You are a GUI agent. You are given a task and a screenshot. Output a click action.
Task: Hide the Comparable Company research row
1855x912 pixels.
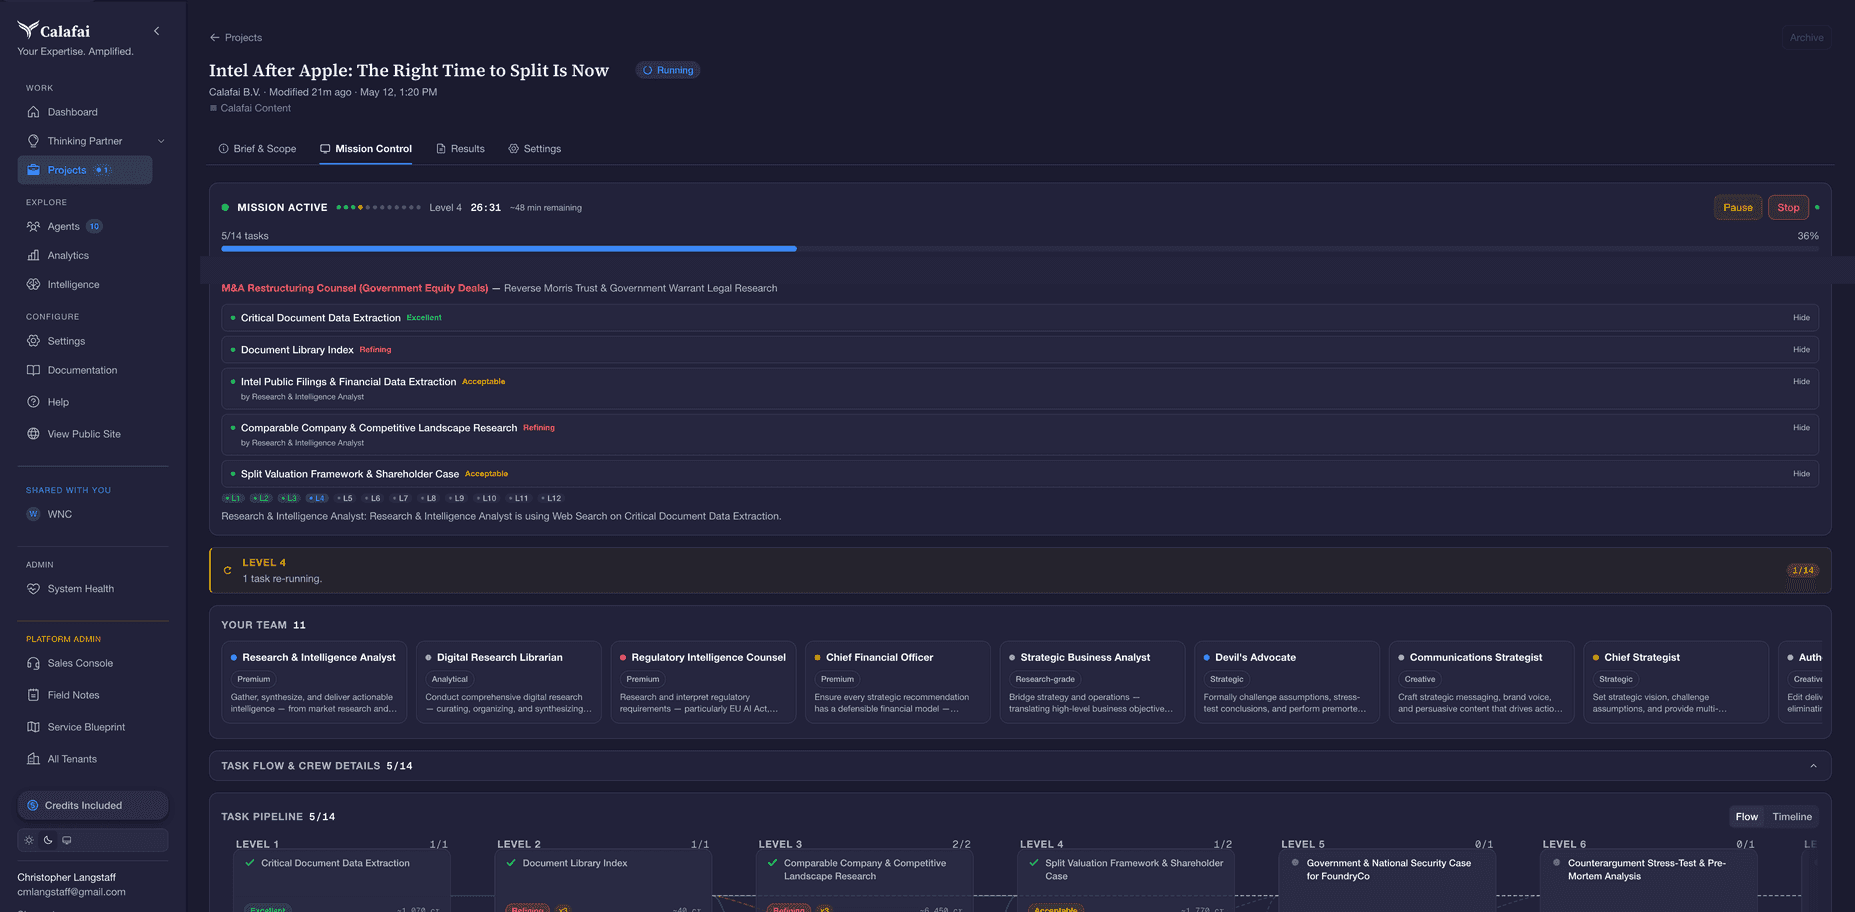1801,428
